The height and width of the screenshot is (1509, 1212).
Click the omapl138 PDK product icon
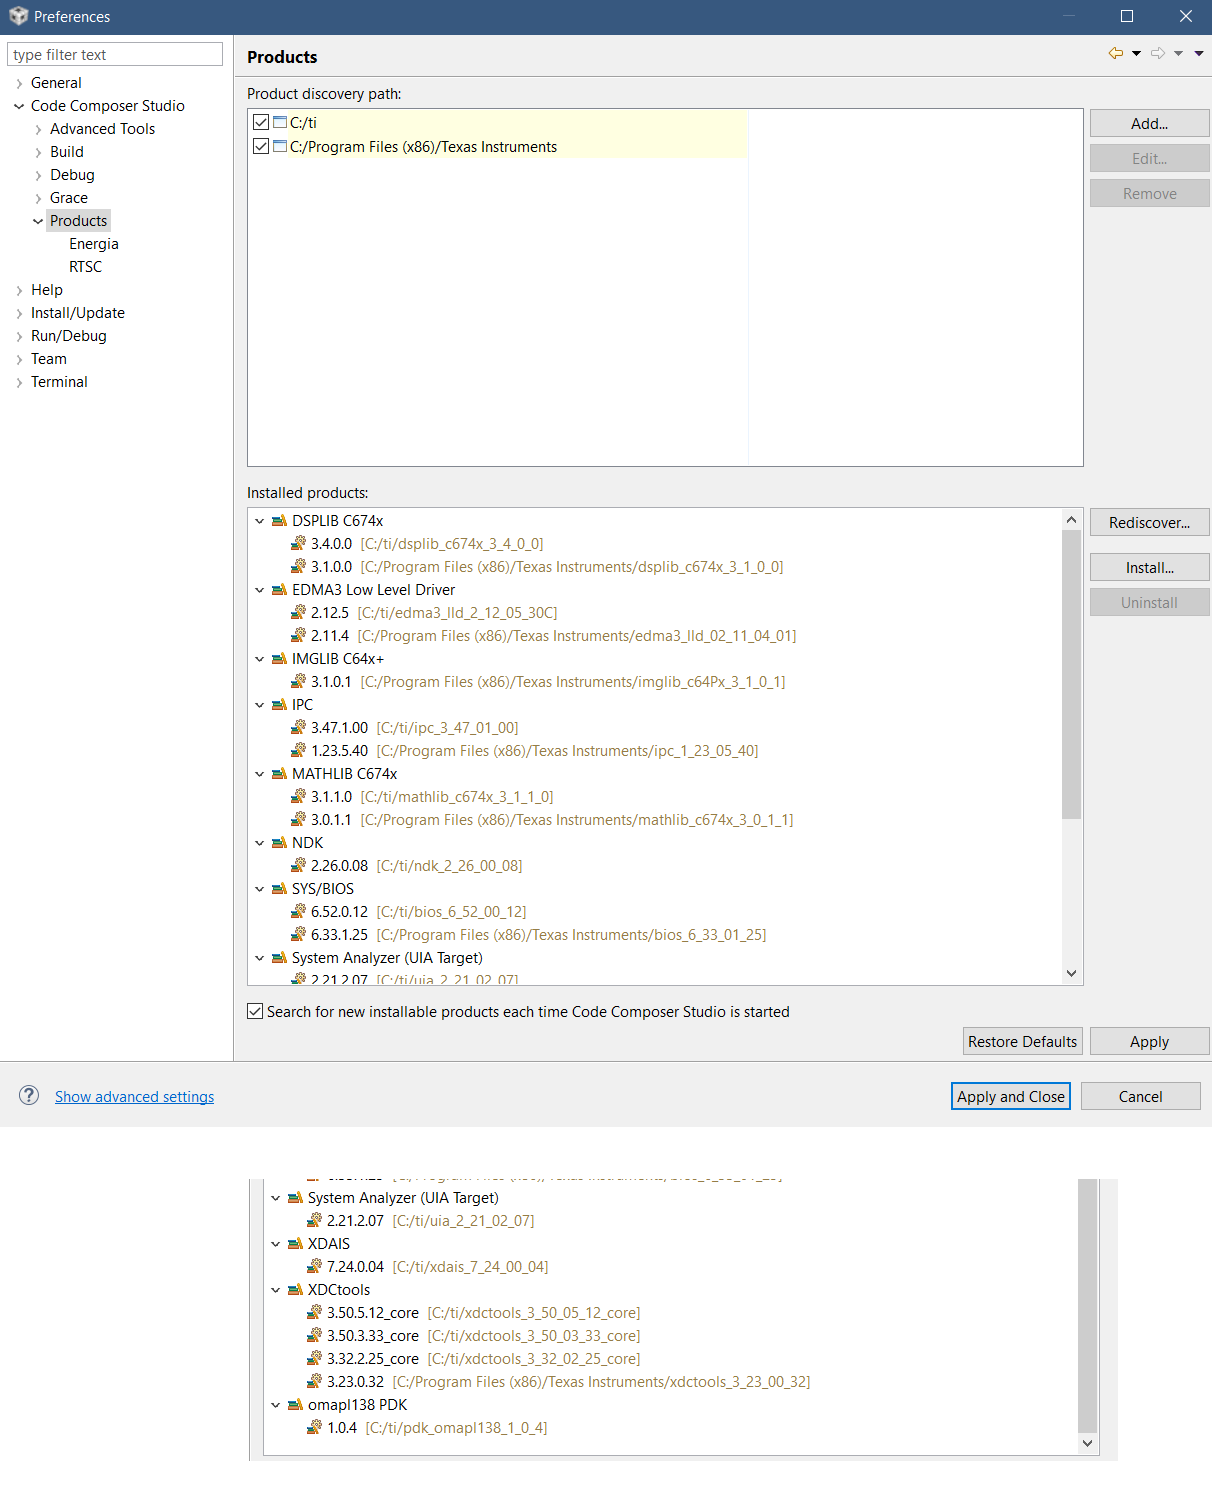(x=295, y=1405)
